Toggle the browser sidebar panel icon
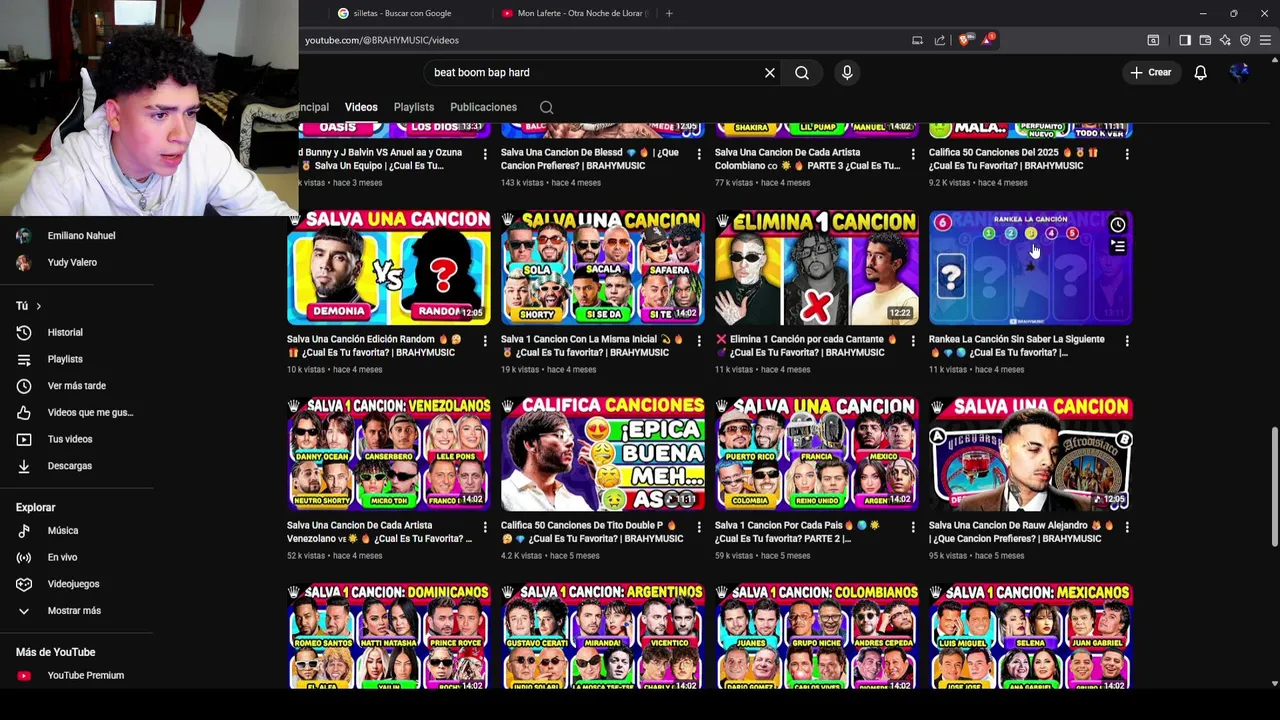The width and height of the screenshot is (1280, 720). tap(1185, 40)
